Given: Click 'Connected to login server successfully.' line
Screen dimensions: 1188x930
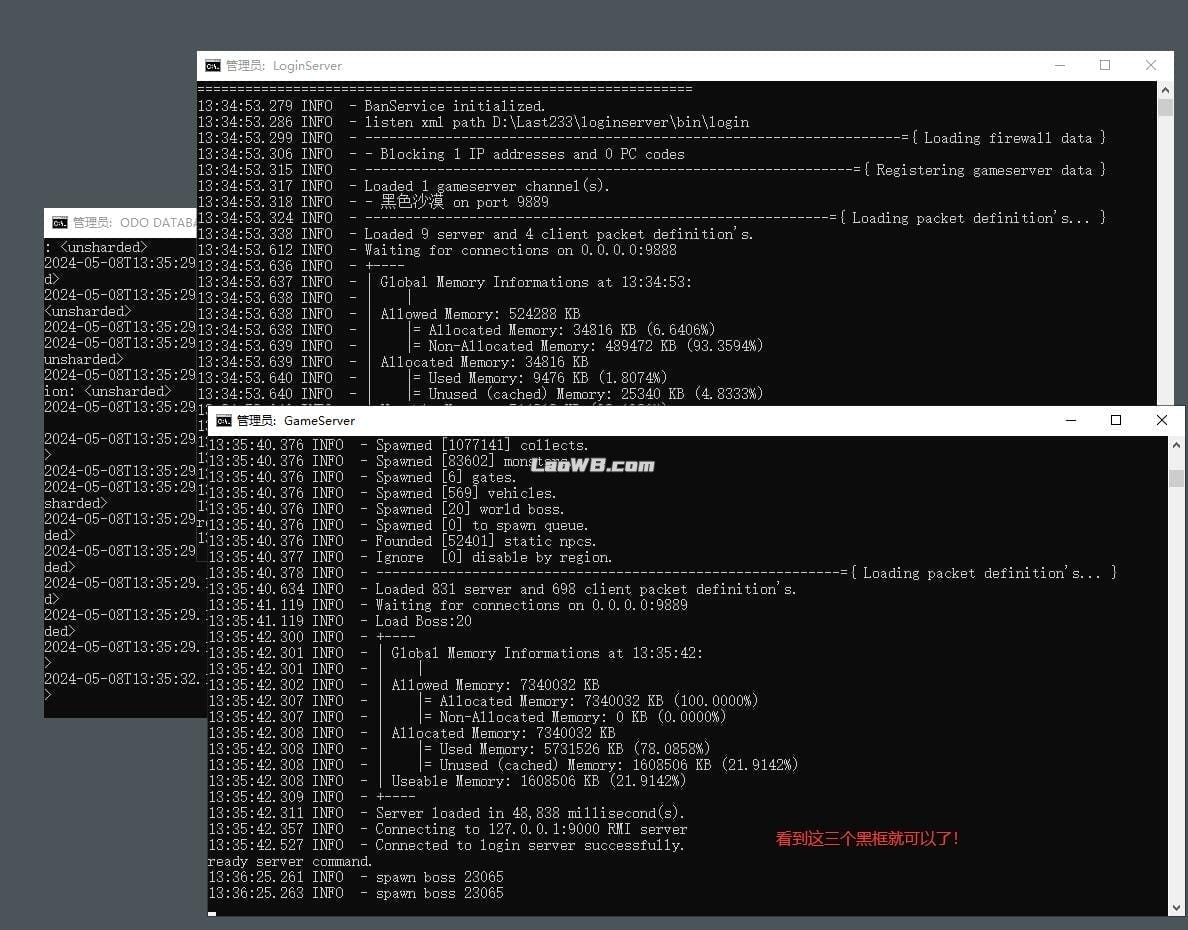Looking at the screenshot, I should click(x=446, y=845).
